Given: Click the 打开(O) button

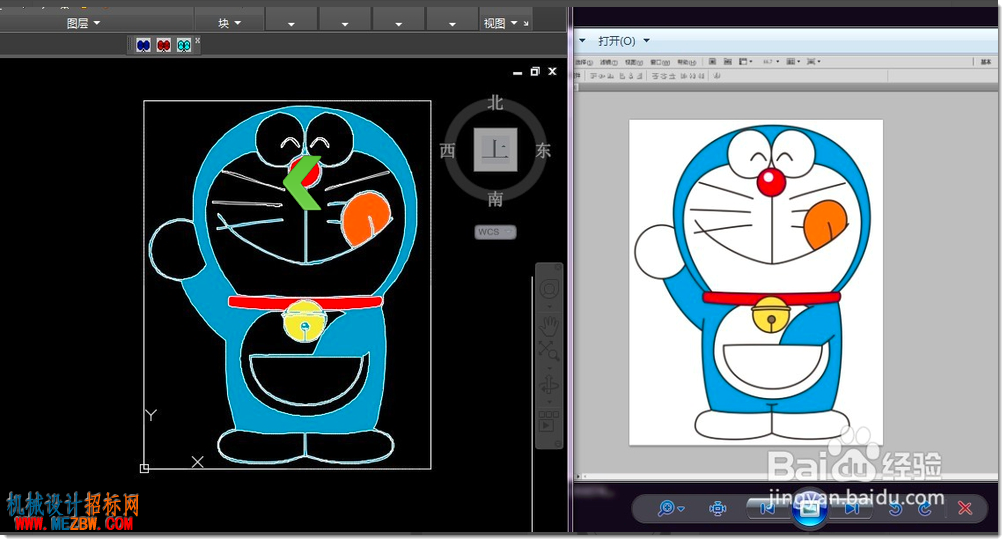Looking at the screenshot, I should point(617,41).
